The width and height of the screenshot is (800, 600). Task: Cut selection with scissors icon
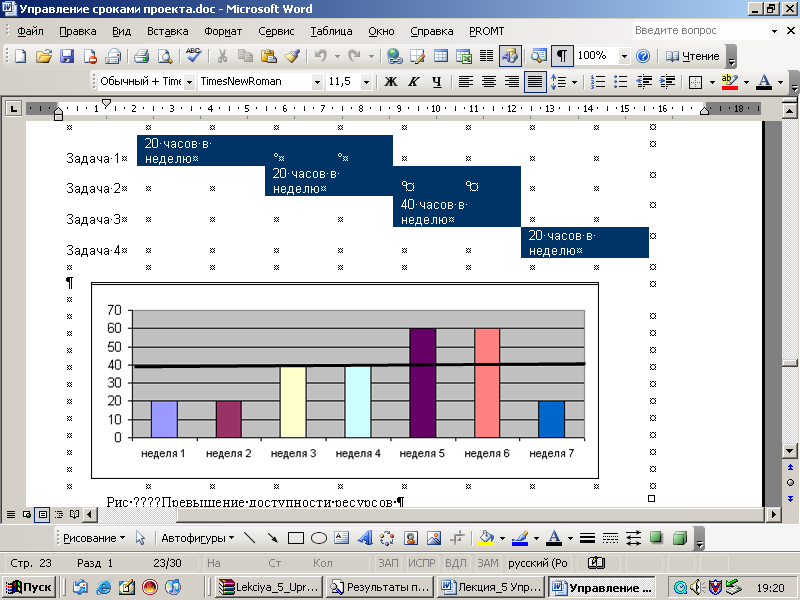[222, 56]
